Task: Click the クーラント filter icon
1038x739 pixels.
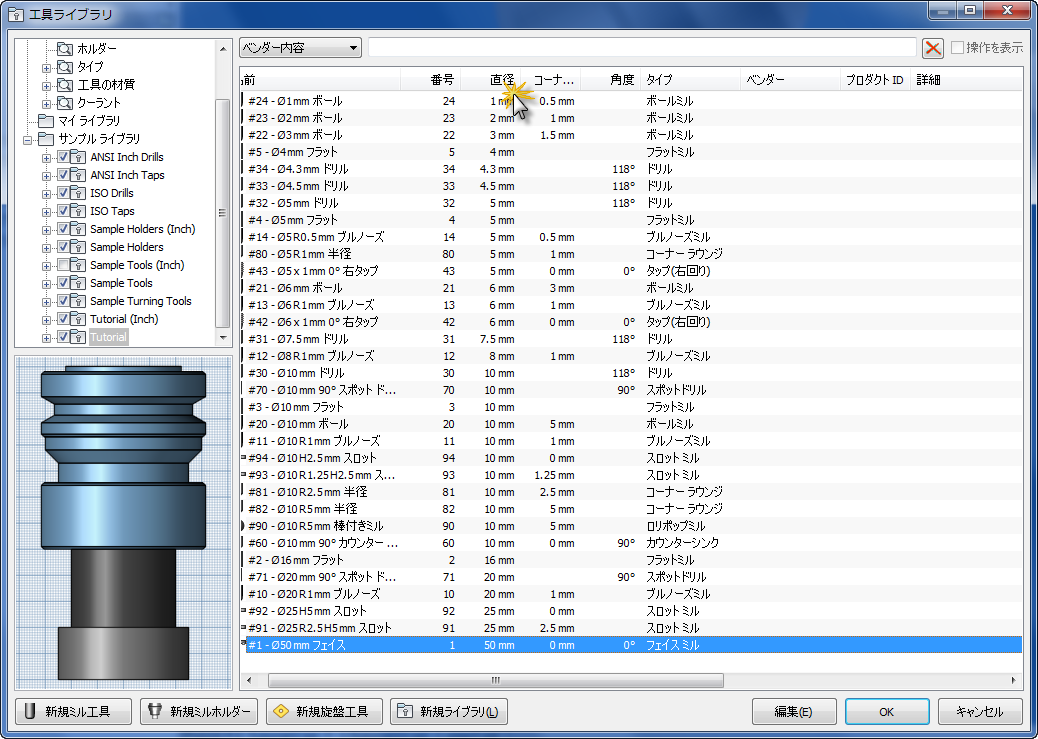Action: coord(65,103)
